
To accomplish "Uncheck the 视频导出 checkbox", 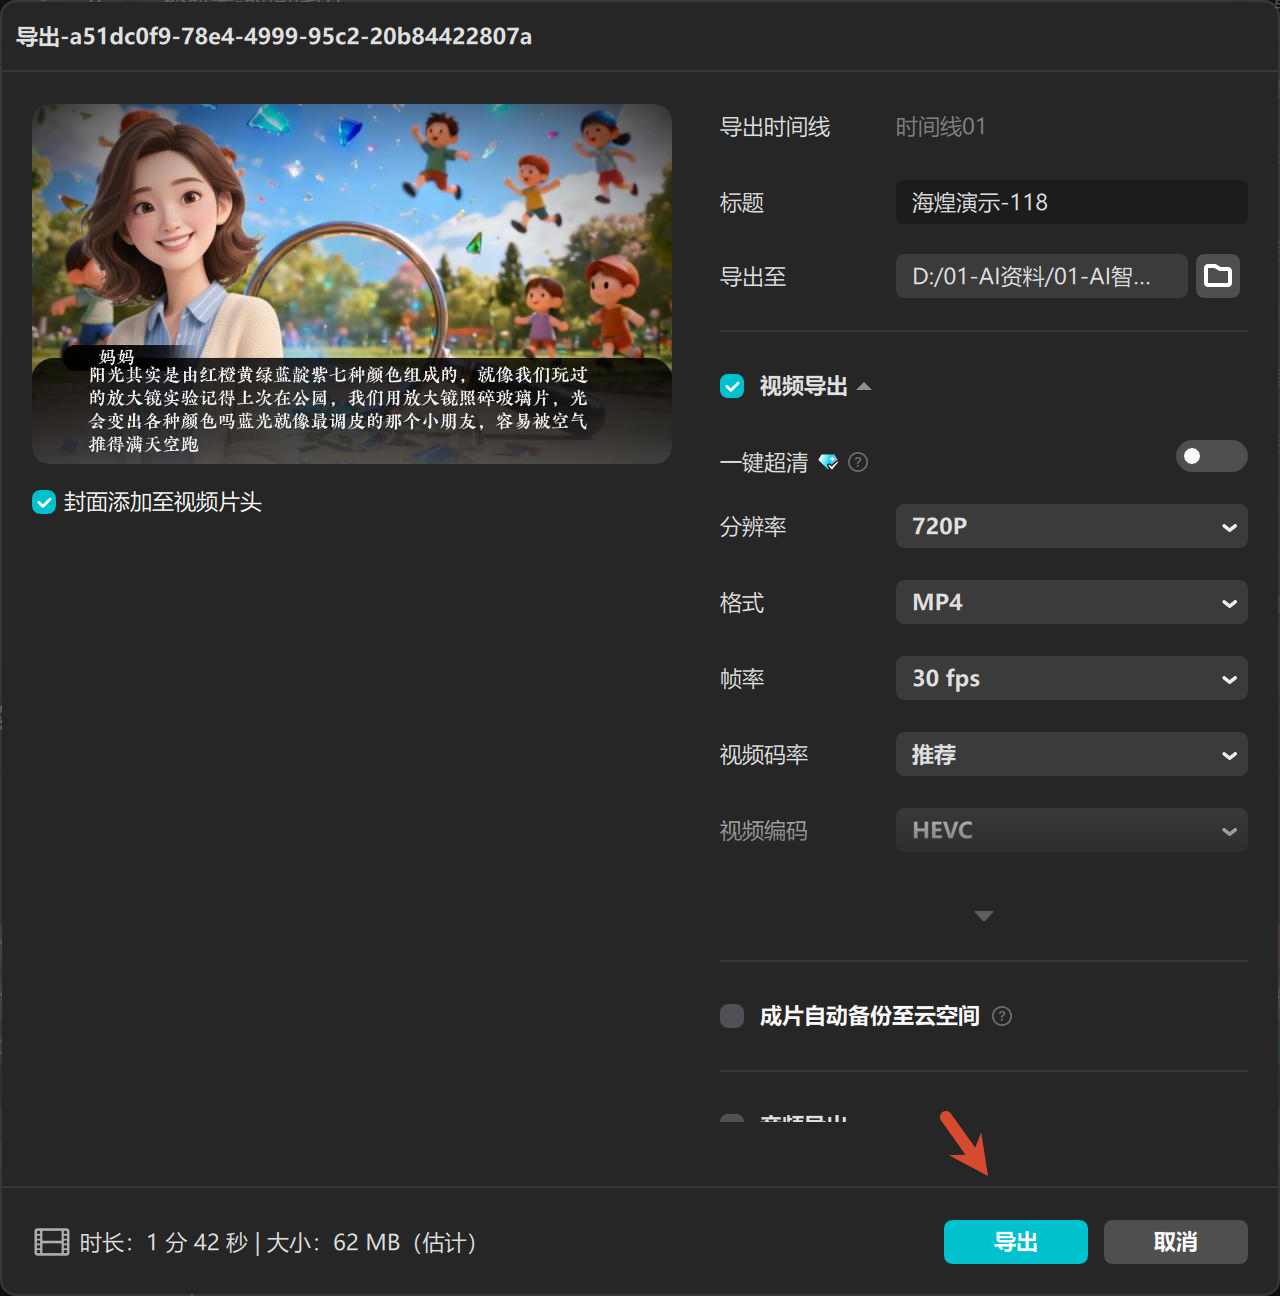I will coord(731,386).
